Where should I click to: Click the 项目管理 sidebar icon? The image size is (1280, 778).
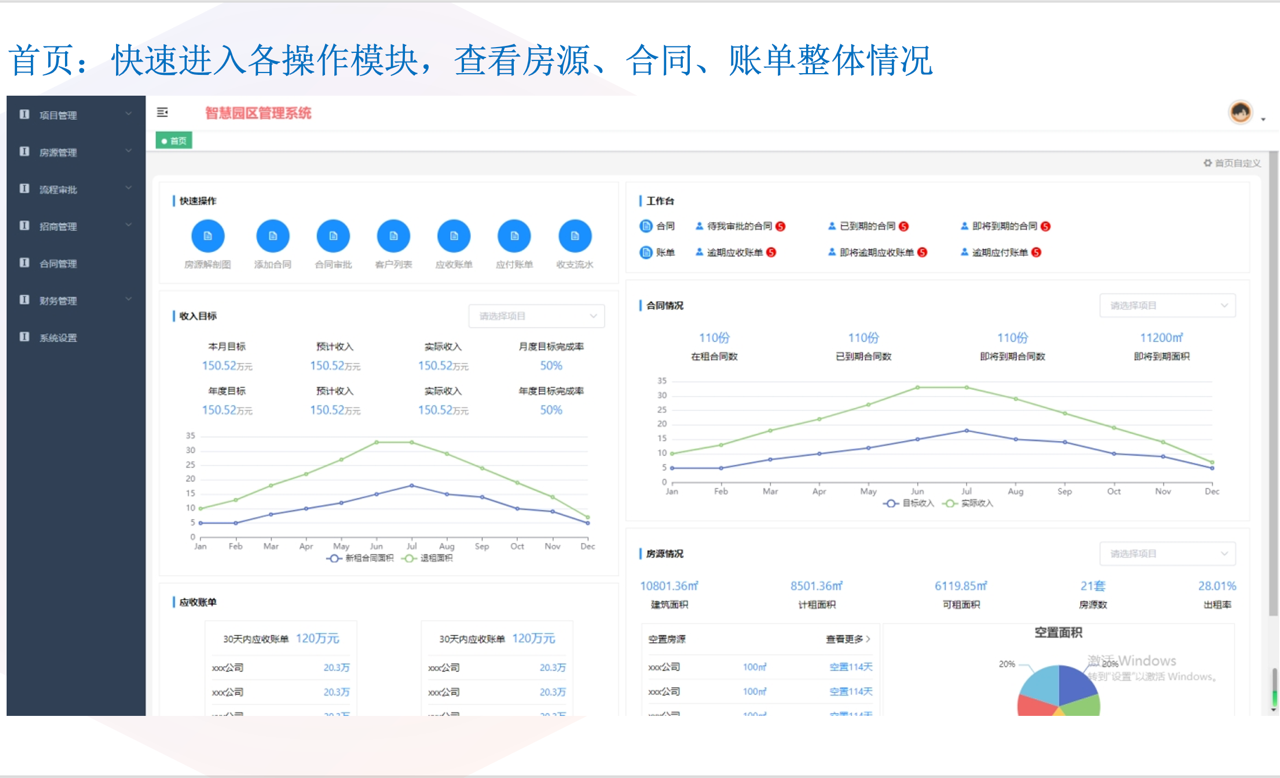click(24, 115)
